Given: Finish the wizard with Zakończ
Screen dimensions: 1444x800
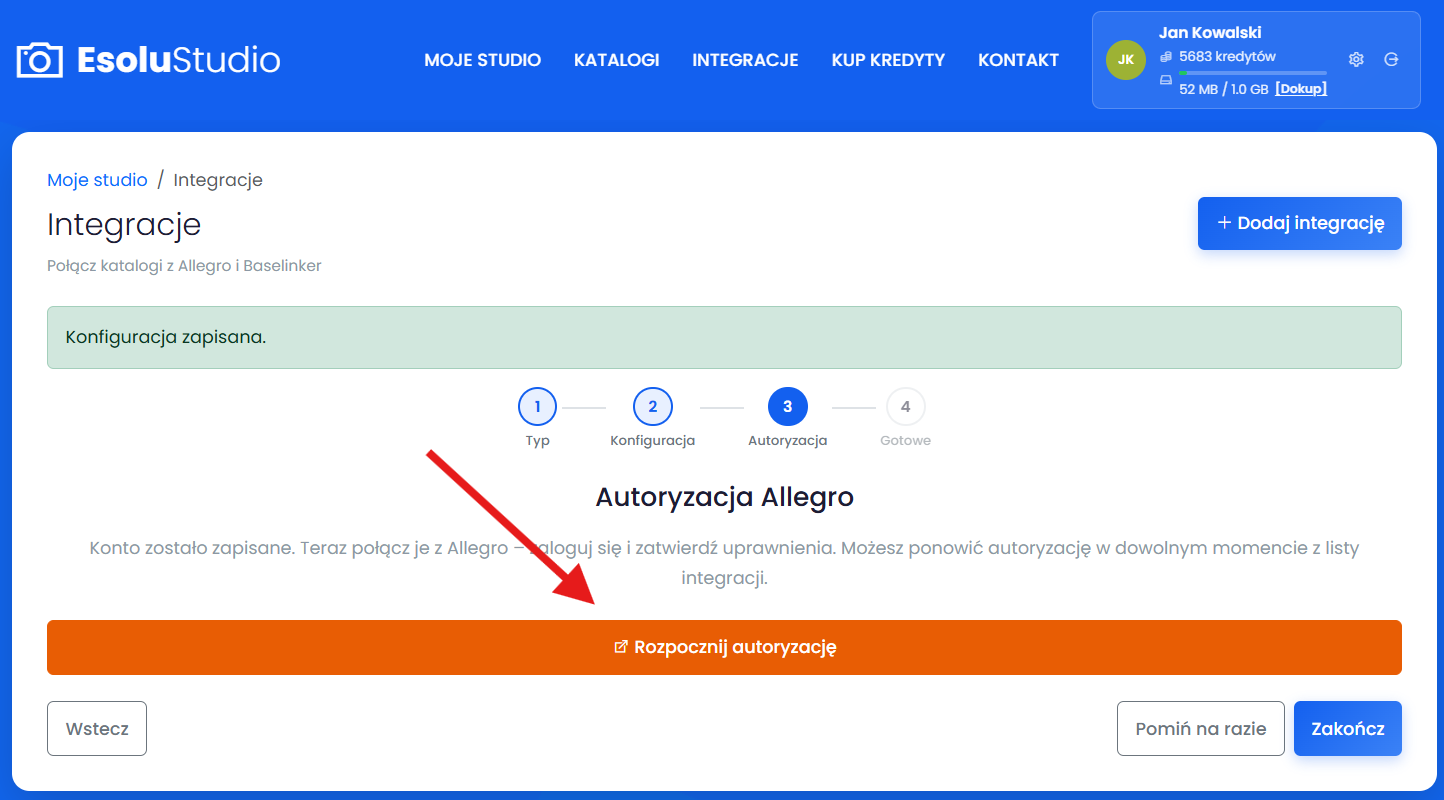Looking at the screenshot, I should point(1347,728).
